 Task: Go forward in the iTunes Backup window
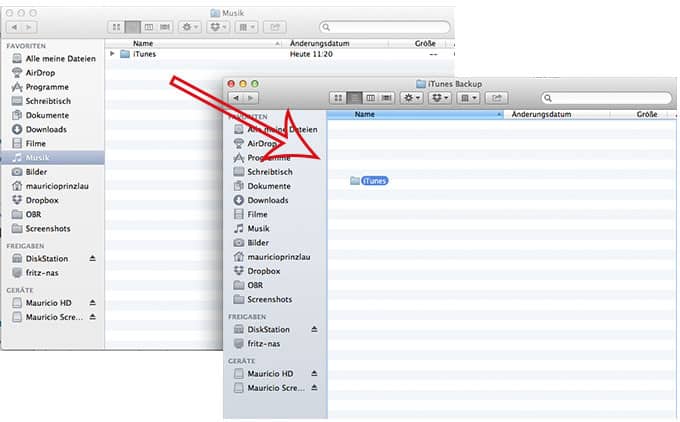[251, 98]
